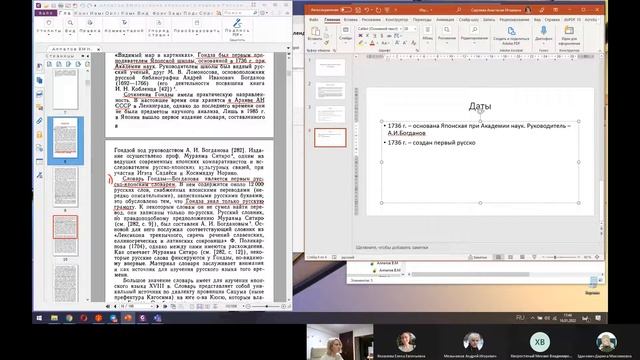Switch to normal view icon in PowerPoint status bar
640x360 pixels.
point(498,257)
